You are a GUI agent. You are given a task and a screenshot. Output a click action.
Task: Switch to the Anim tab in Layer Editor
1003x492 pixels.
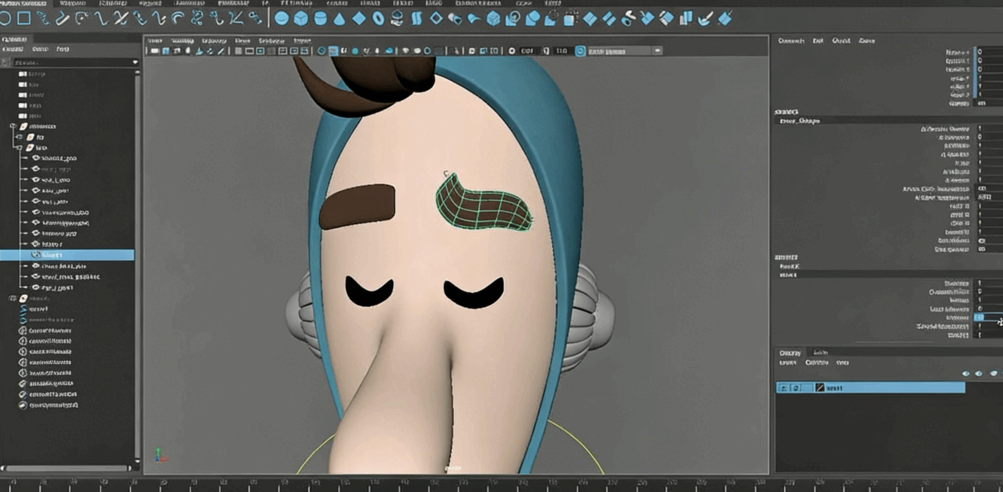click(x=819, y=352)
